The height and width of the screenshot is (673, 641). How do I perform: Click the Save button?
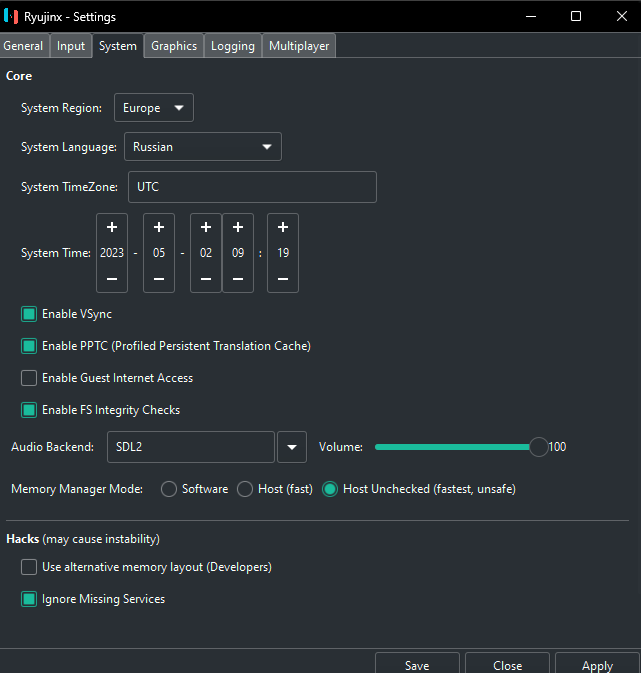pyautogui.click(x=417, y=664)
